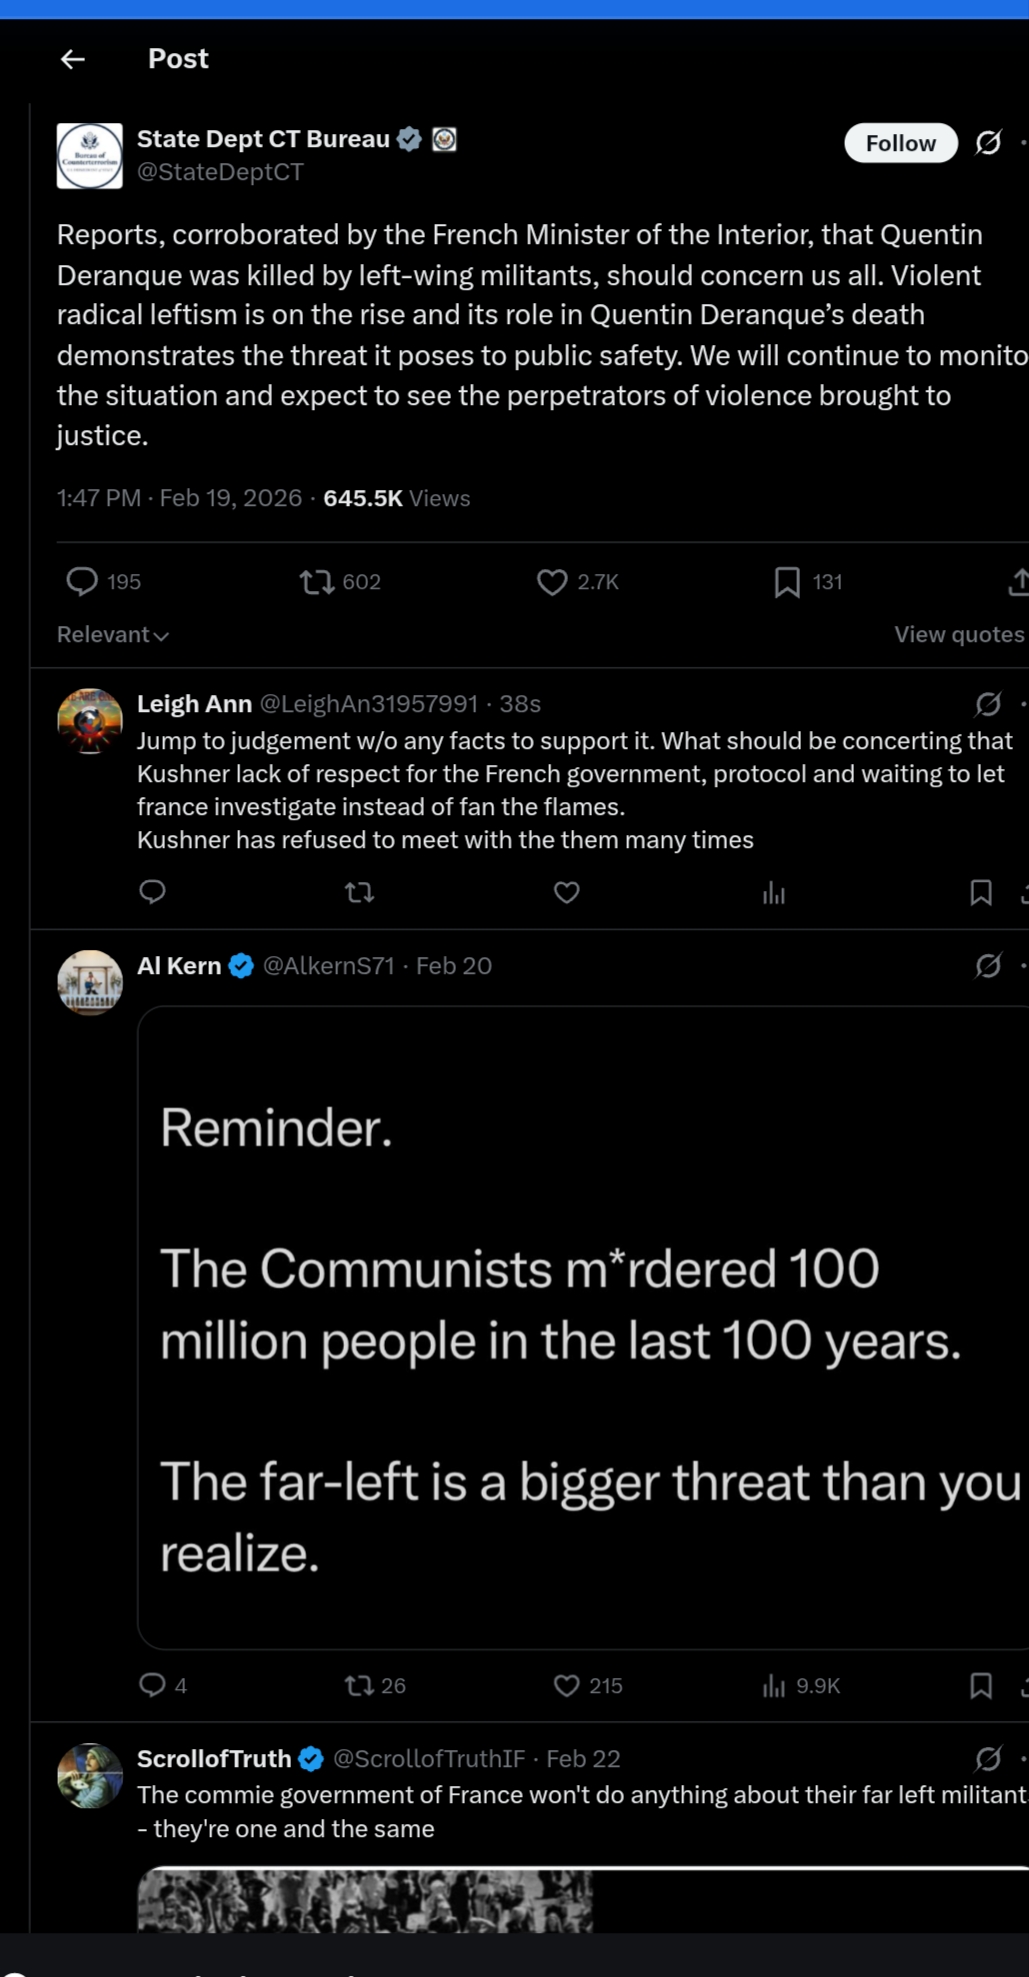Repost the State Dept CT Bureau post
This screenshot has height=1977, width=1029.
coord(317,581)
